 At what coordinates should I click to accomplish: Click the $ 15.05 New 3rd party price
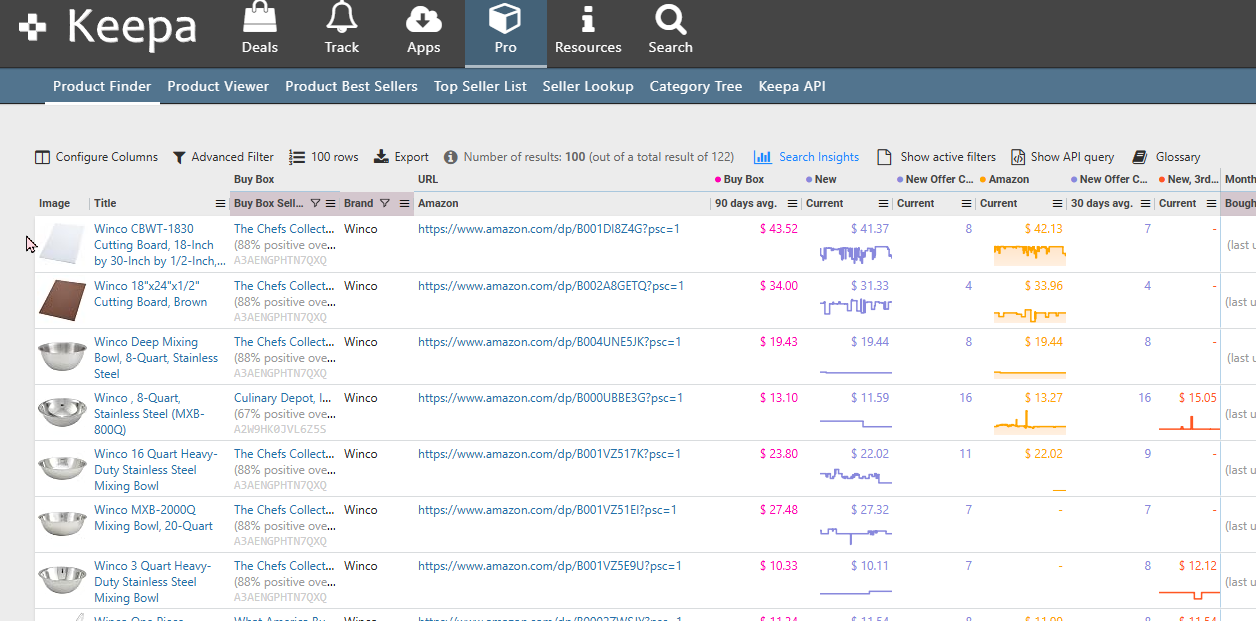point(1197,397)
